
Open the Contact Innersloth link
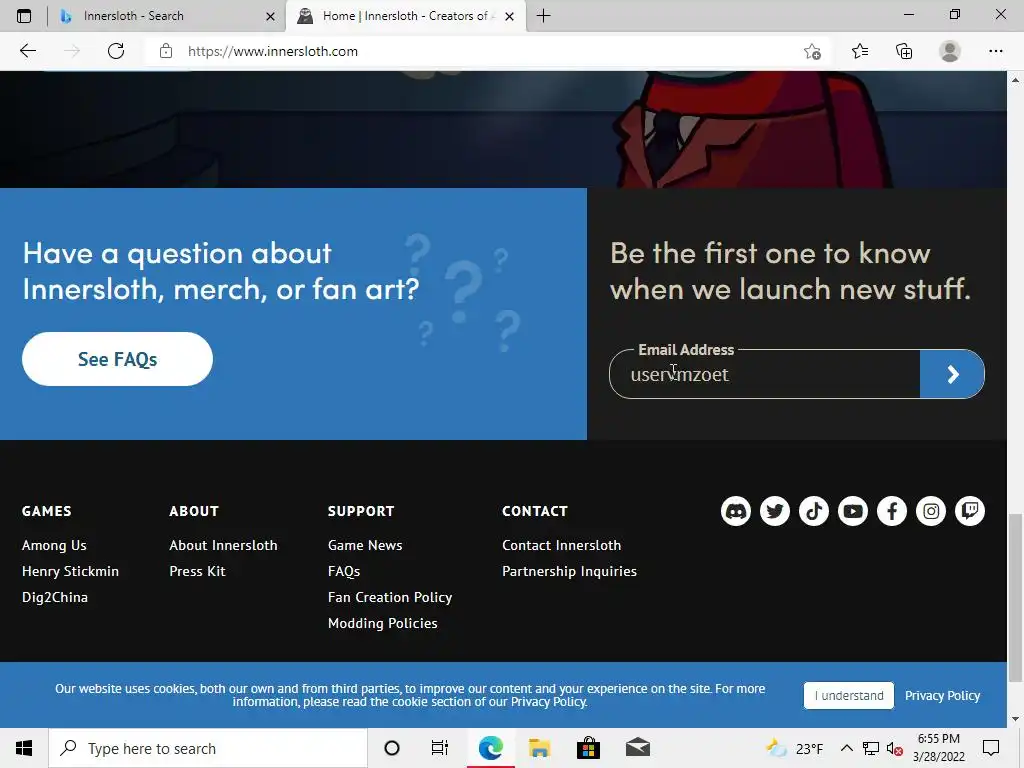(x=562, y=545)
